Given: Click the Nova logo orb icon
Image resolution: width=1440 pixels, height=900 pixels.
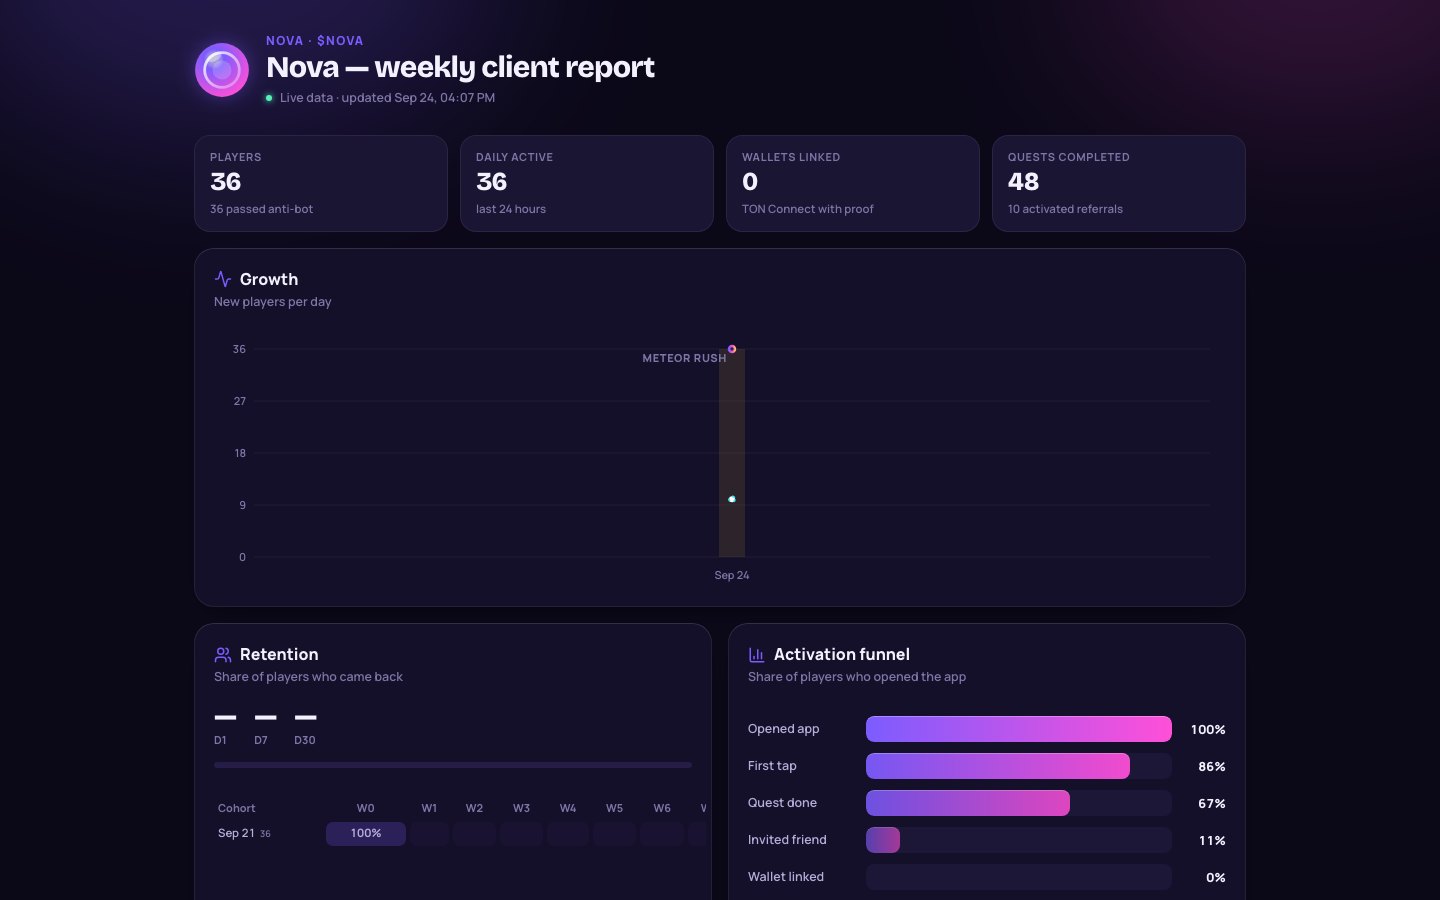Looking at the screenshot, I should click(222, 70).
